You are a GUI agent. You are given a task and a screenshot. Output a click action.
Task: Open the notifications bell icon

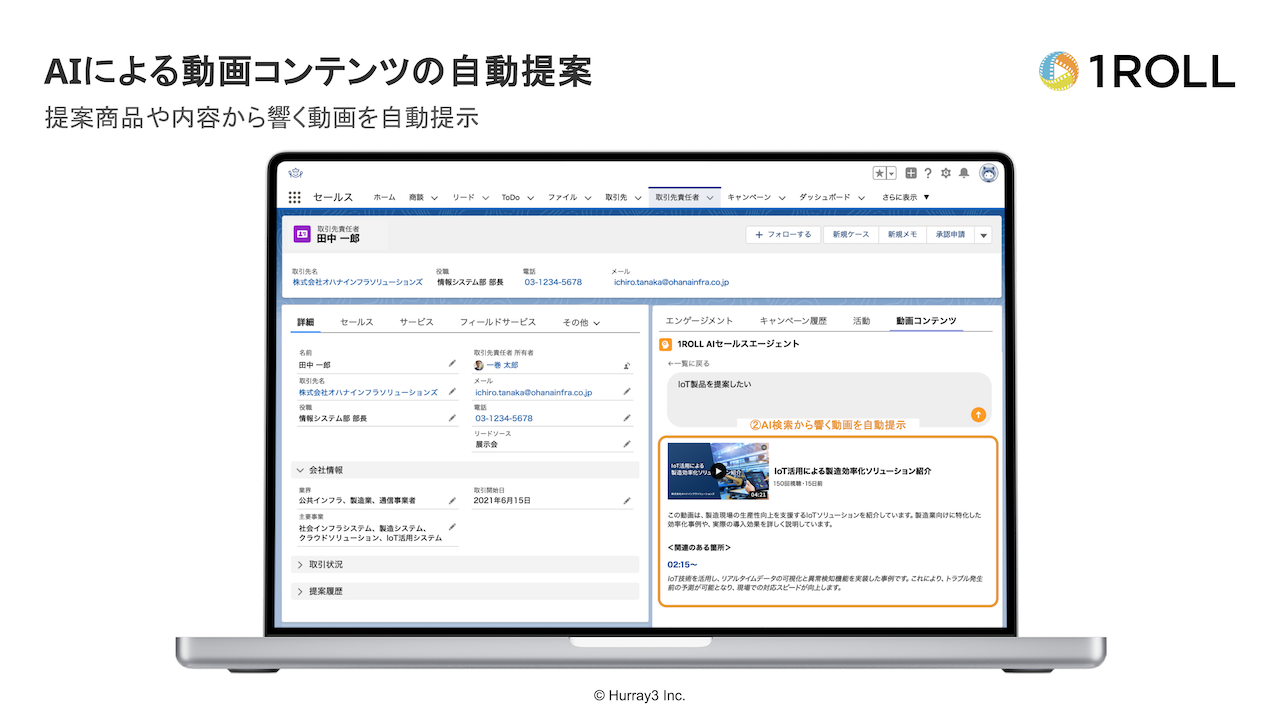[964, 173]
